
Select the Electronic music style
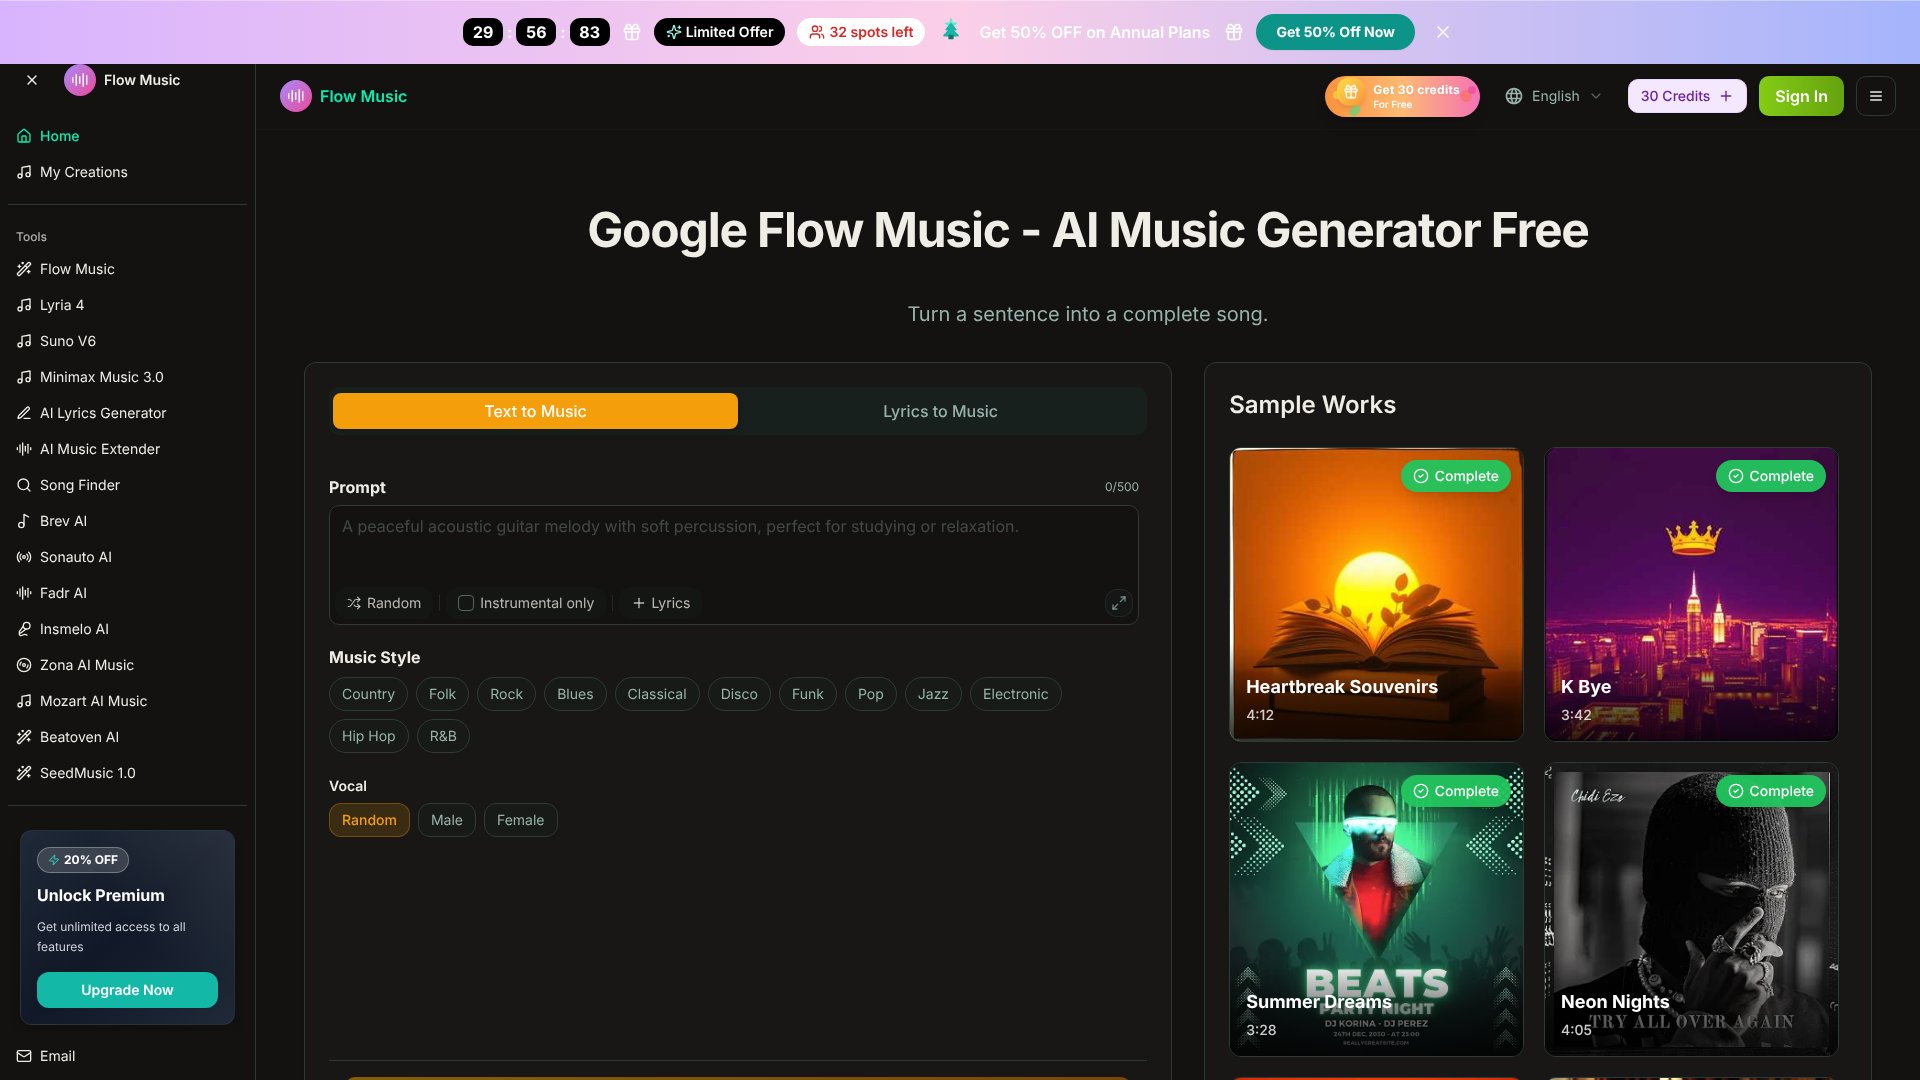point(1016,694)
